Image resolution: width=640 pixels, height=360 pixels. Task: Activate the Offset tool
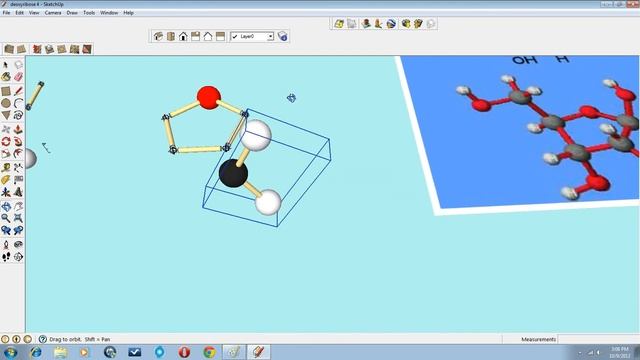[x=18, y=154]
